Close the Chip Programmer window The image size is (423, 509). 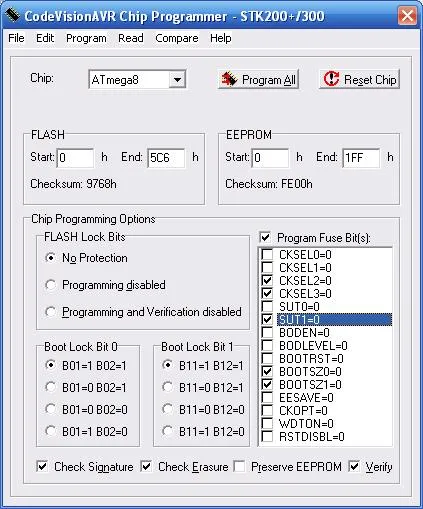click(407, 15)
